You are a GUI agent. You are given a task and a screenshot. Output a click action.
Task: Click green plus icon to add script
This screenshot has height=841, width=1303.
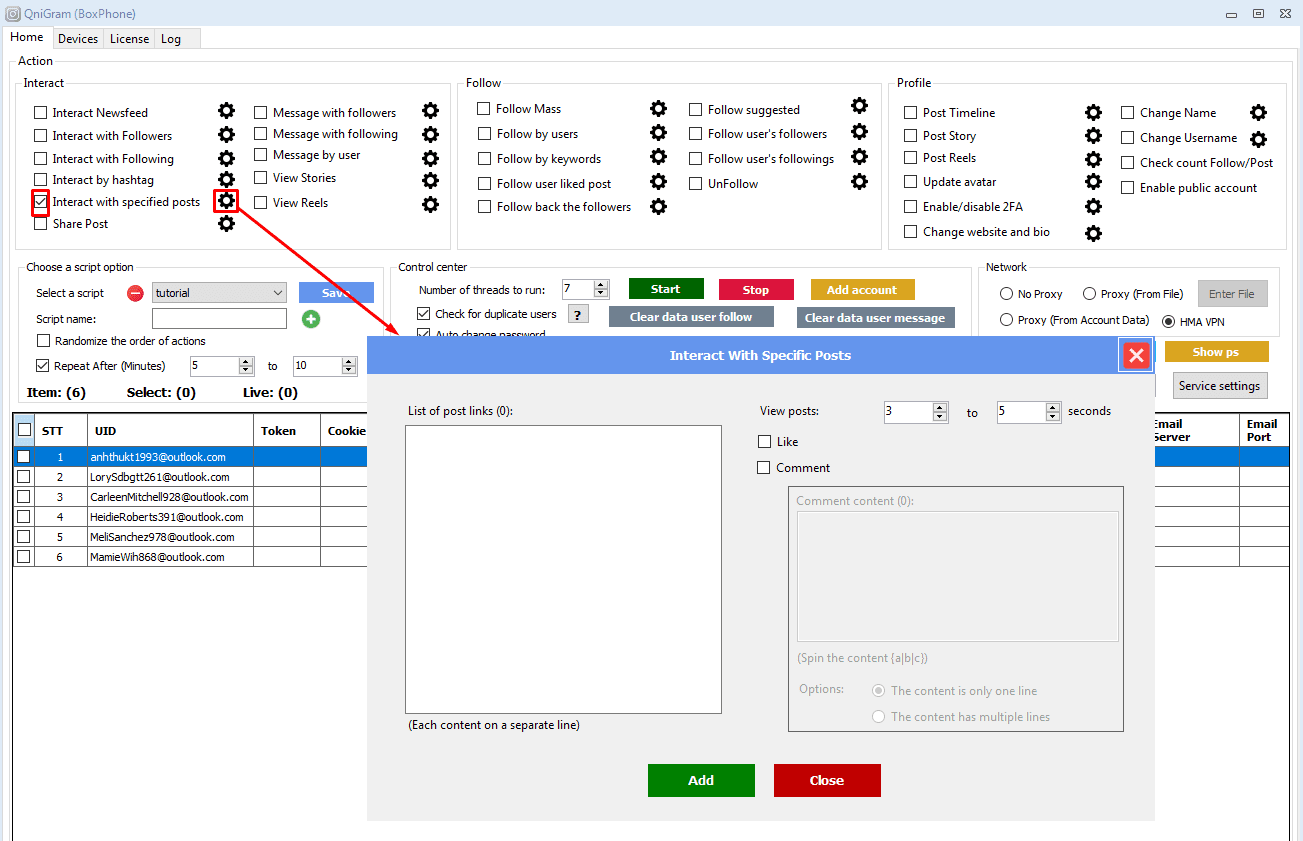[x=311, y=319]
